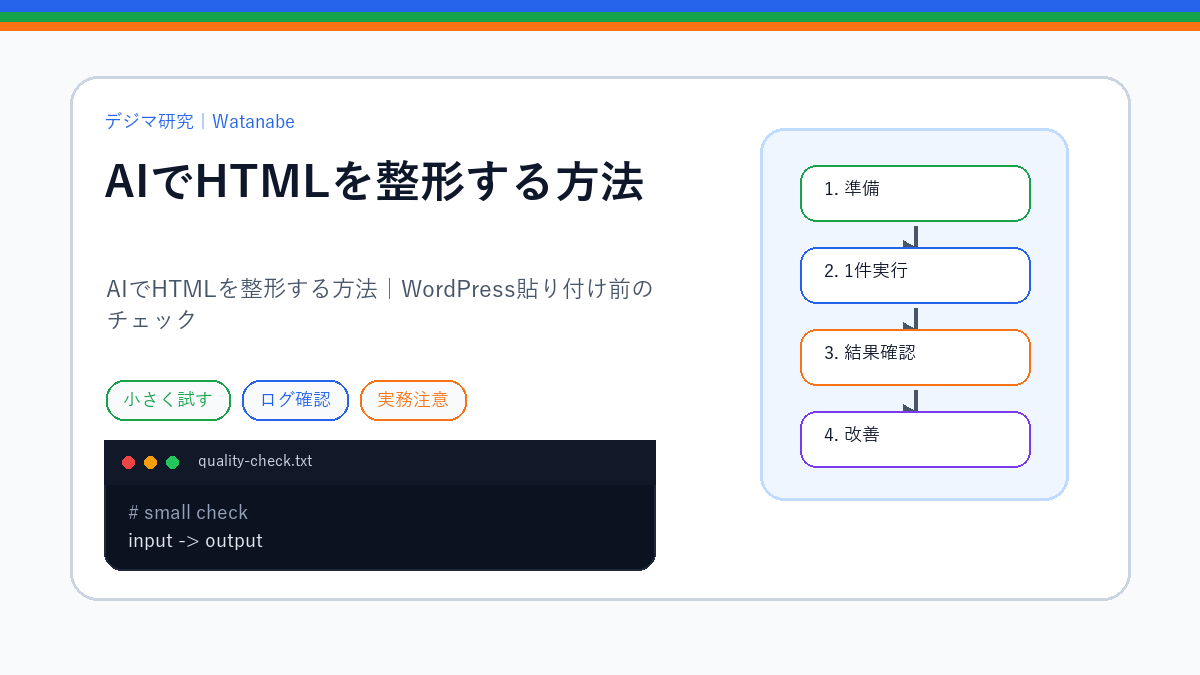Image resolution: width=1200 pixels, height=675 pixels.
Task: Open step 4. 改善 box
Action: tap(915, 439)
